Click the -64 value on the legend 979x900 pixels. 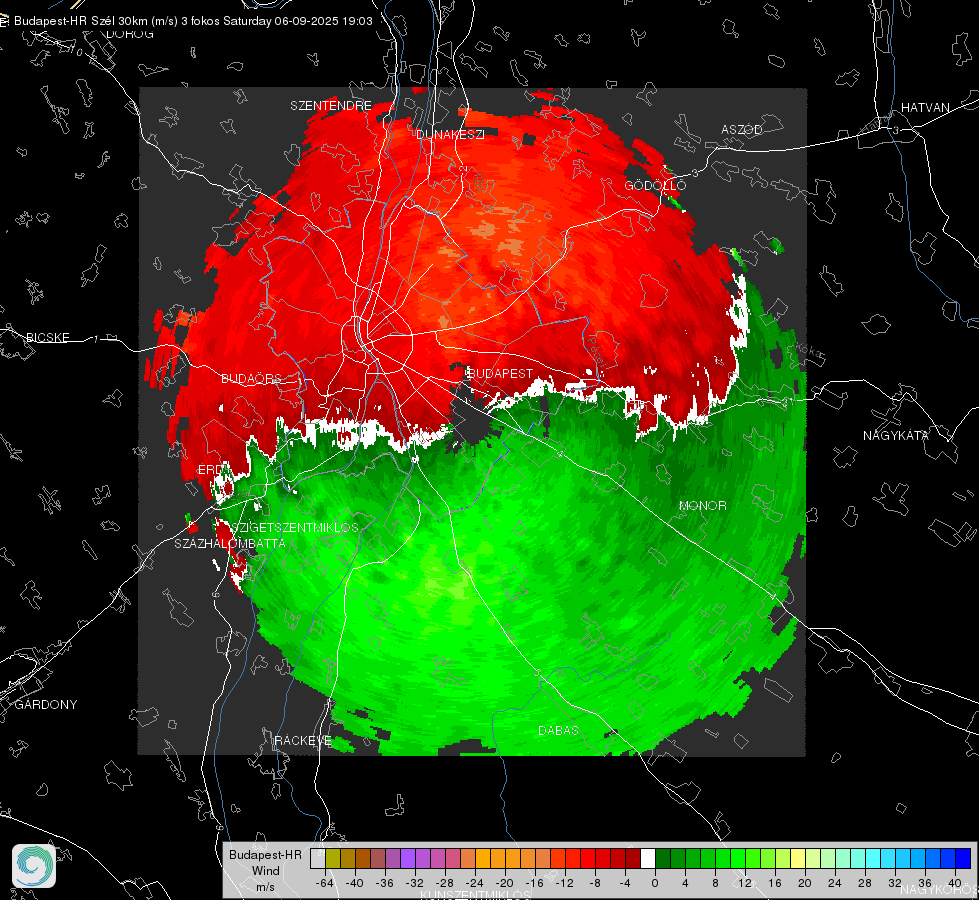tap(324, 883)
